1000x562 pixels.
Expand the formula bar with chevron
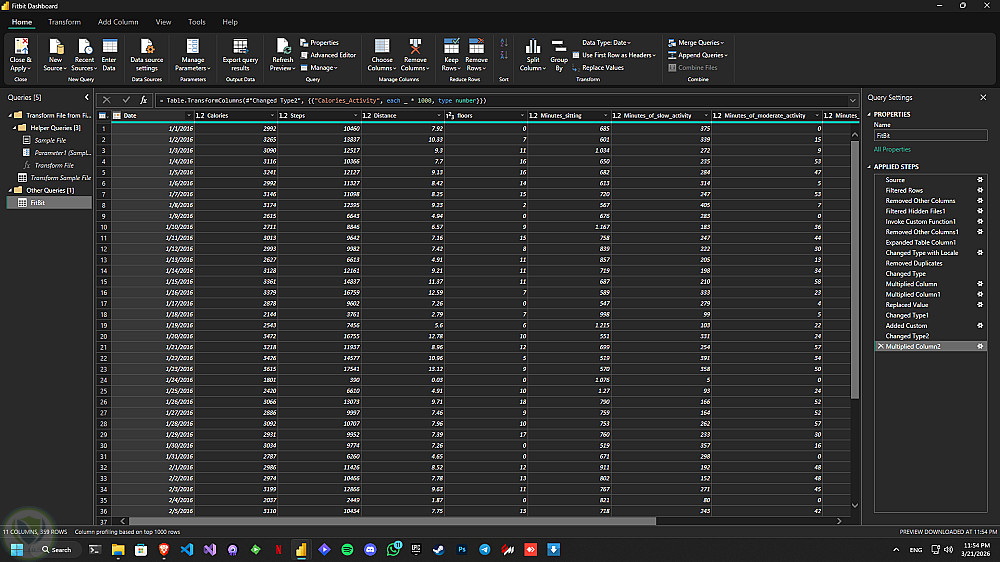pos(852,100)
